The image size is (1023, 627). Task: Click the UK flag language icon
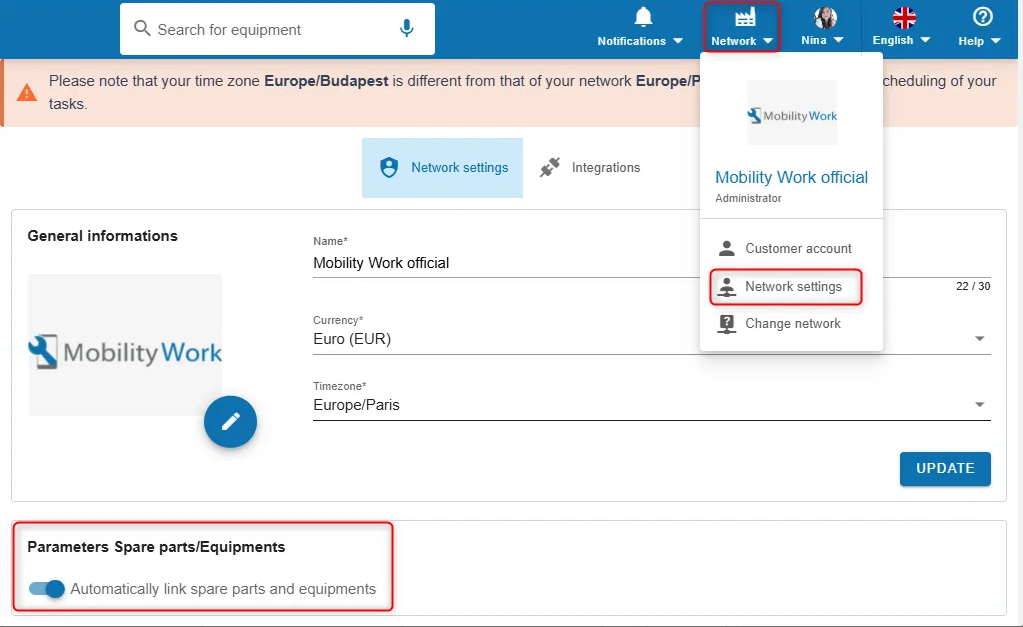[x=904, y=18]
